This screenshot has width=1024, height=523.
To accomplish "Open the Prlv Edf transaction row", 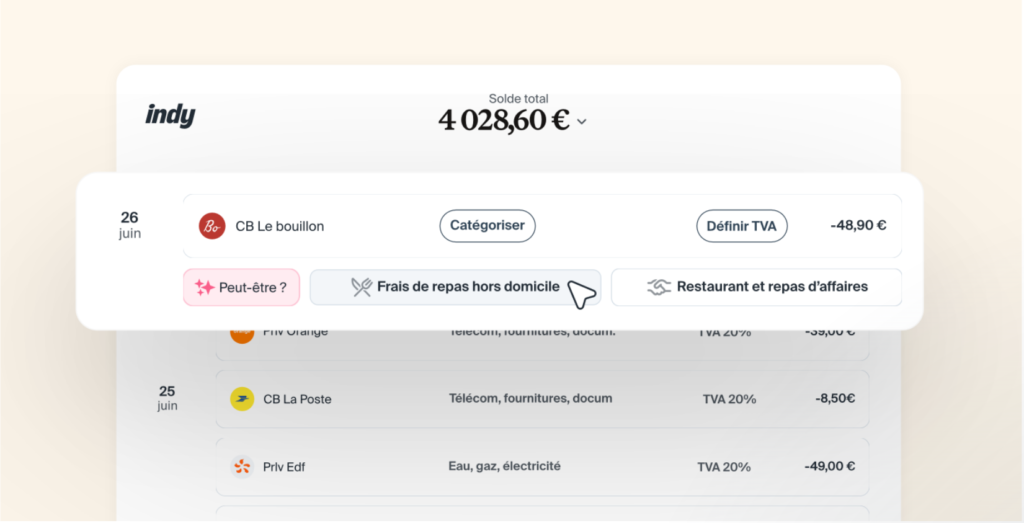I will tap(543, 467).
